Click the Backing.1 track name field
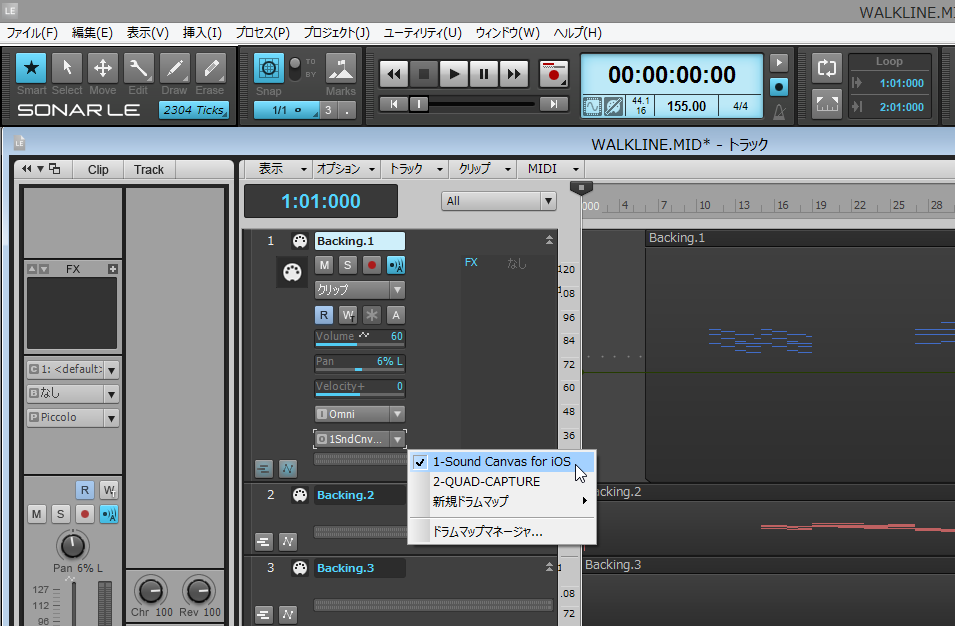The image size is (955, 626). pyautogui.click(x=359, y=241)
